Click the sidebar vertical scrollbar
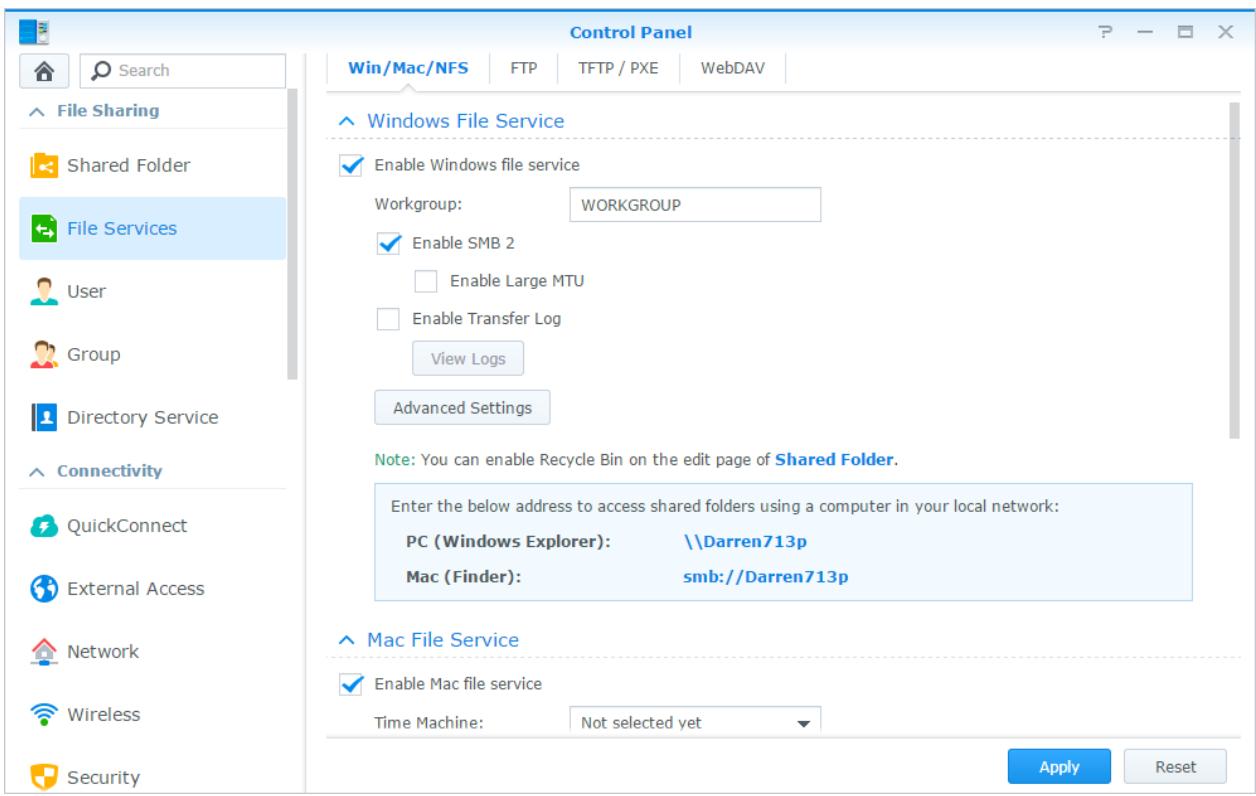Viewport: 1256px width, 796px height. [x=292, y=235]
